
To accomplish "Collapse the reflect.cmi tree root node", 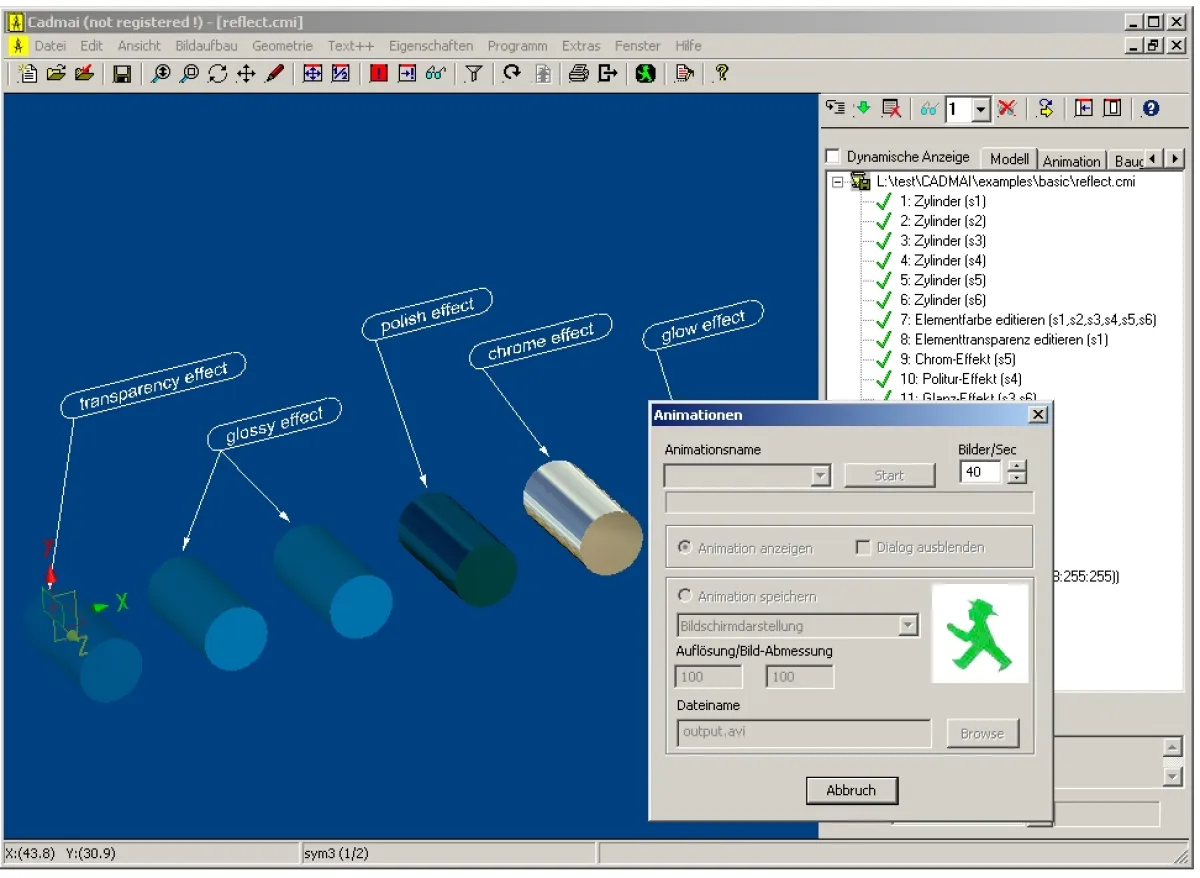I will 838,182.
